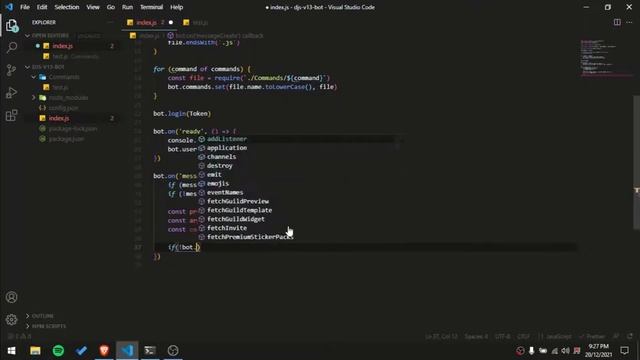
Task: Select index.js under Open Editors
Action: click(70, 46)
